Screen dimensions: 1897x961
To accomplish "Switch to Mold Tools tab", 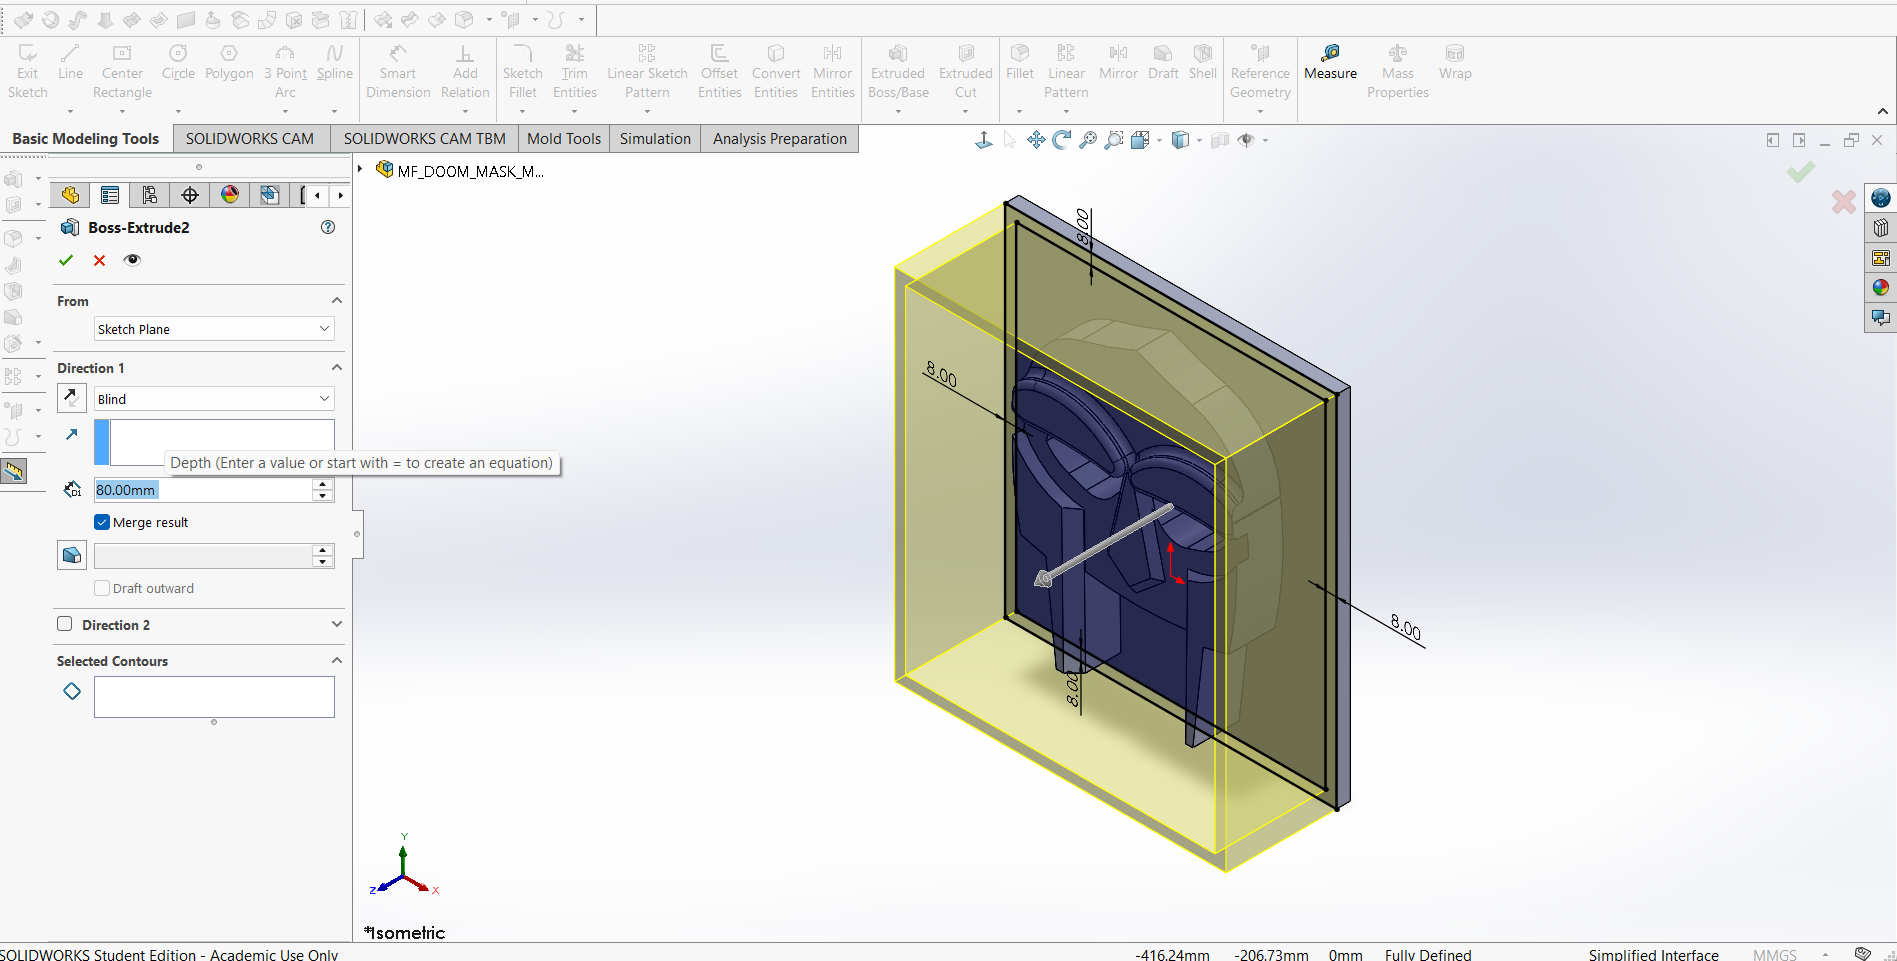I will pos(564,139).
